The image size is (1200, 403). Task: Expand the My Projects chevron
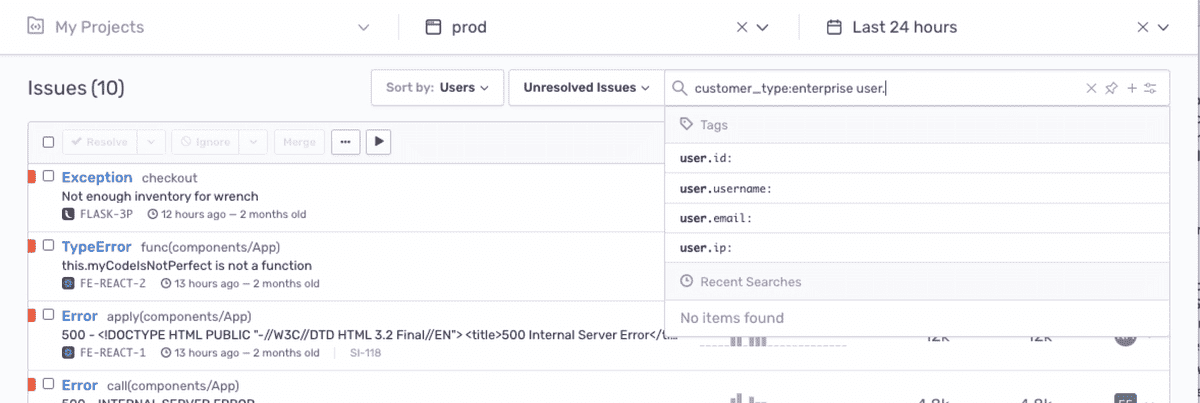pos(364,27)
